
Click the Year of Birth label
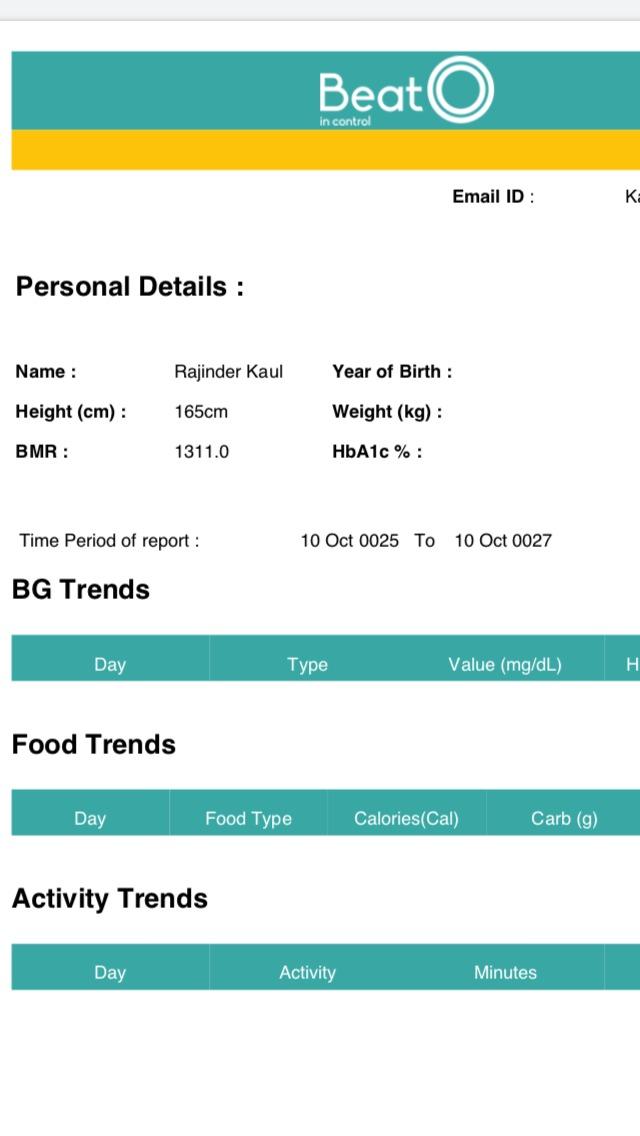(x=392, y=372)
